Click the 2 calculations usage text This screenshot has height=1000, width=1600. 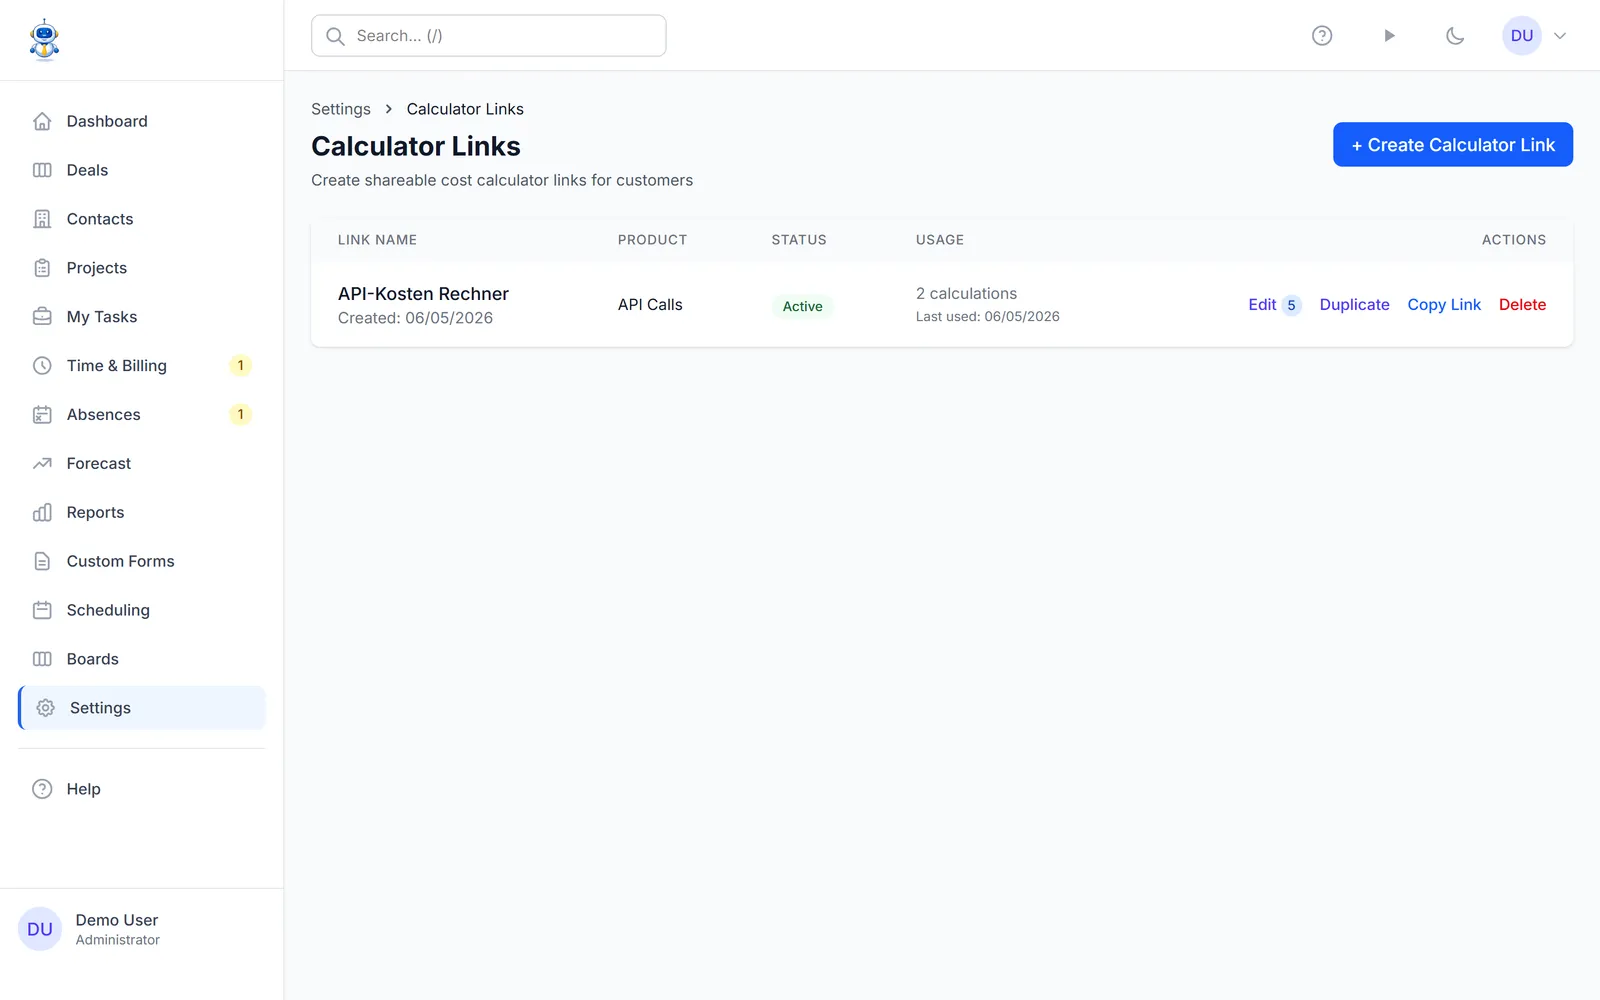pos(966,294)
